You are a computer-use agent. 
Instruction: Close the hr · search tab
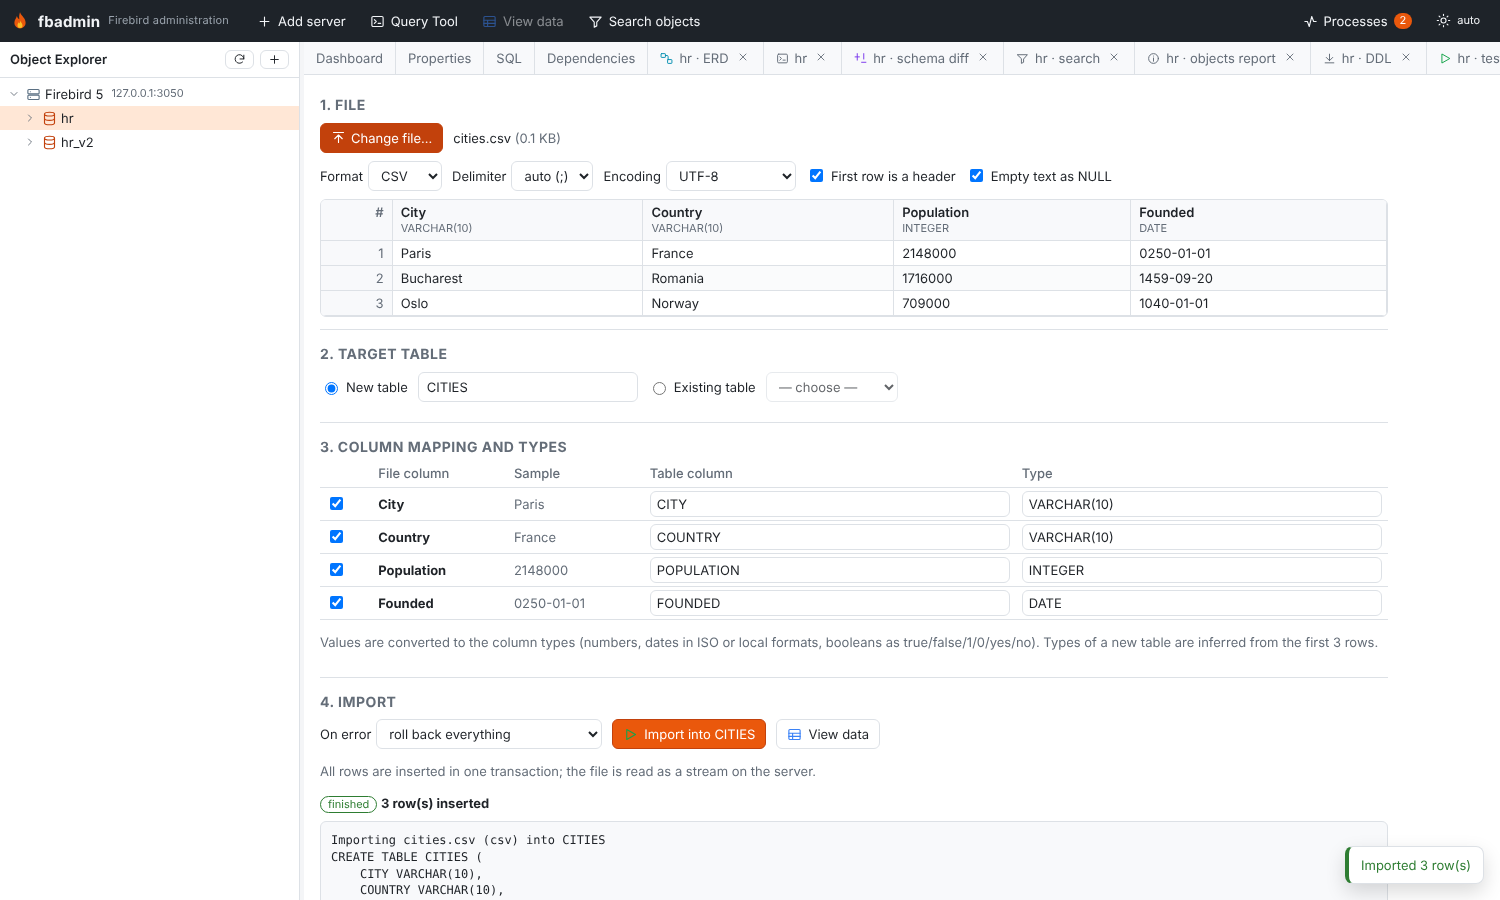tap(1114, 58)
